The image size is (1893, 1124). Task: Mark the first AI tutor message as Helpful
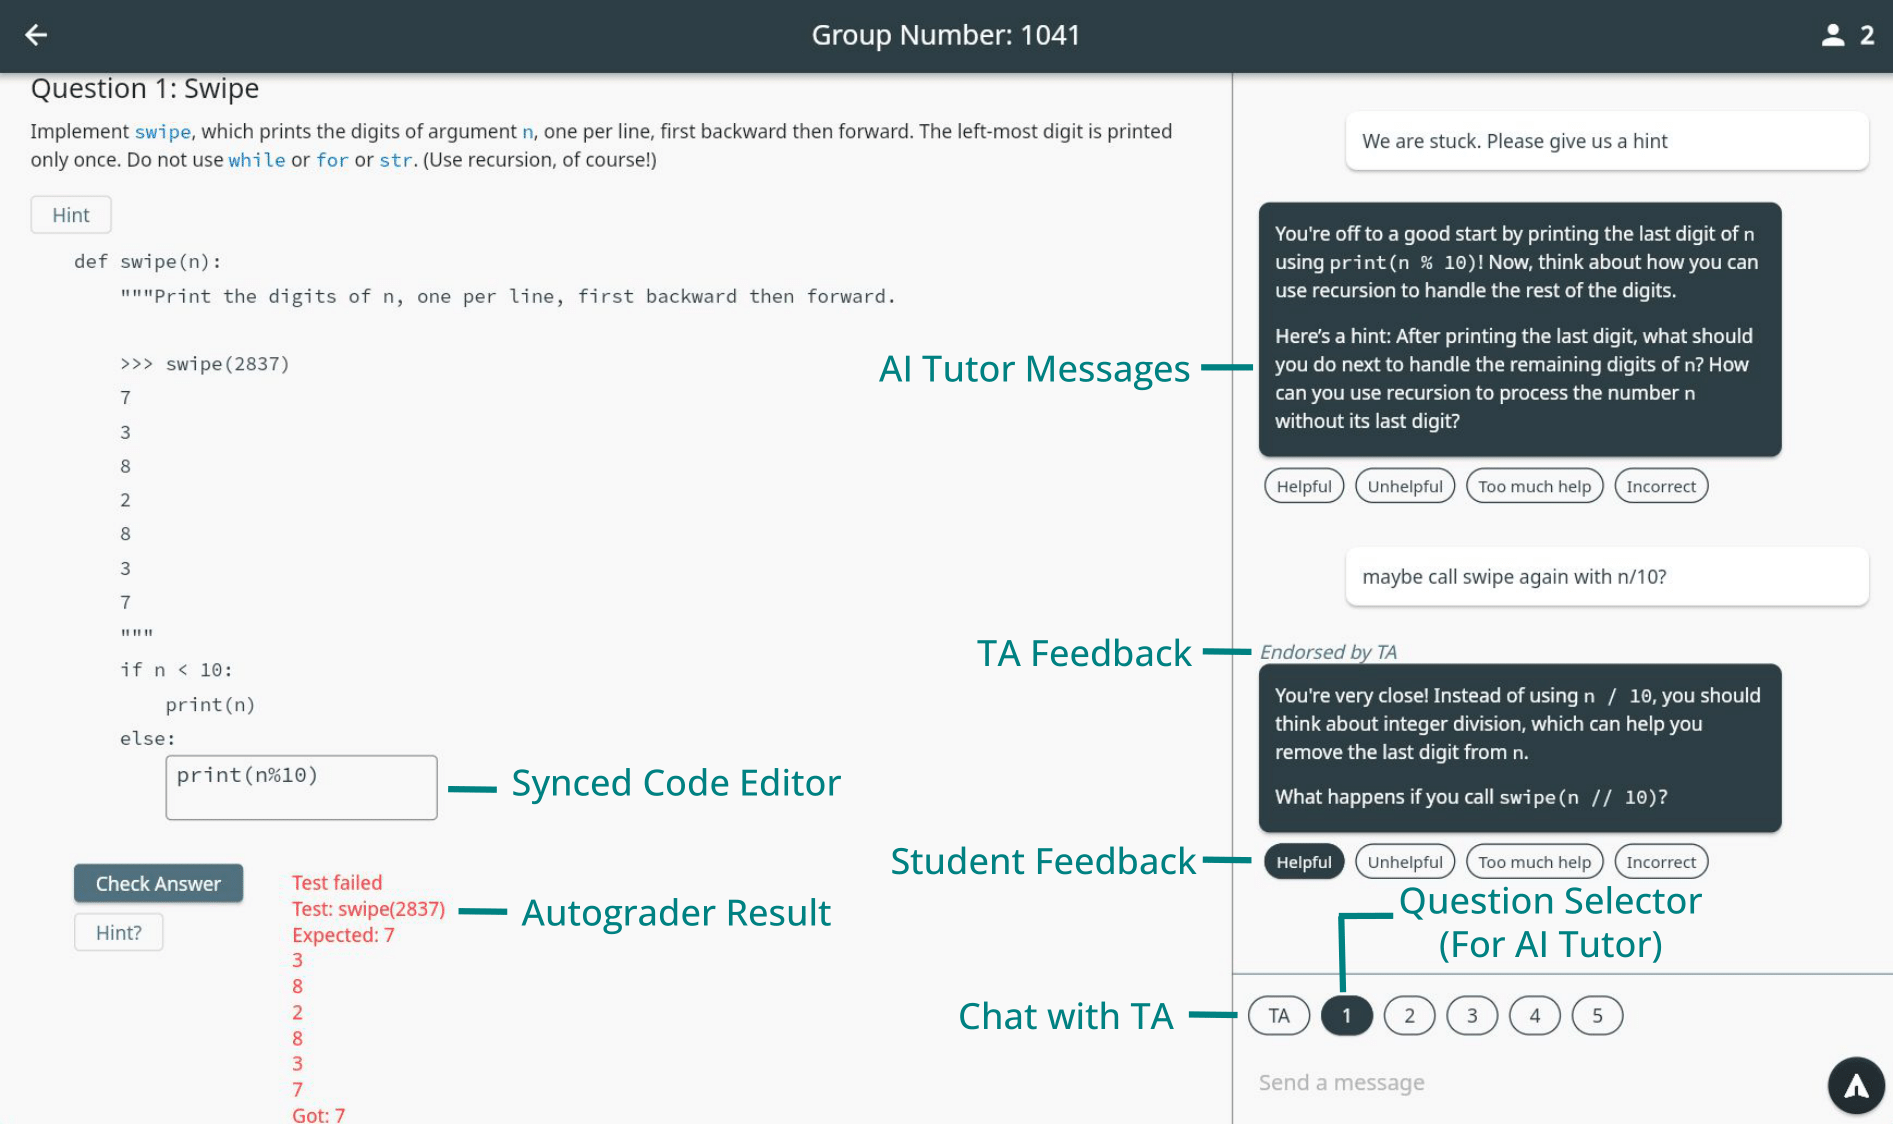click(1304, 486)
